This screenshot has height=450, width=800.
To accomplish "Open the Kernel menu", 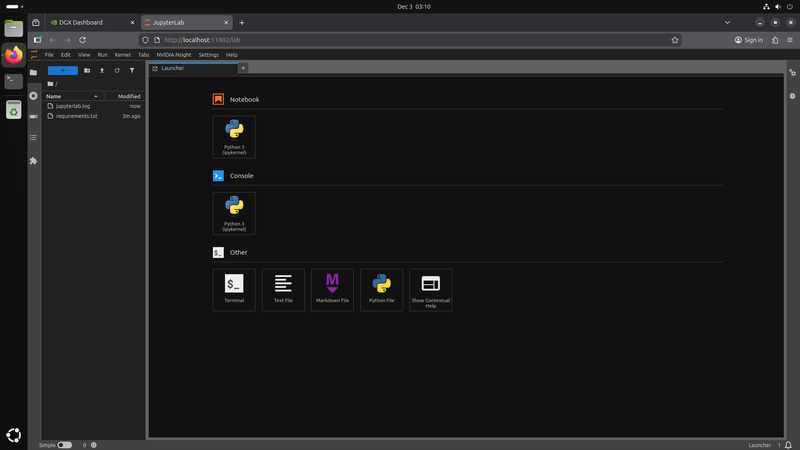I will click(122, 55).
